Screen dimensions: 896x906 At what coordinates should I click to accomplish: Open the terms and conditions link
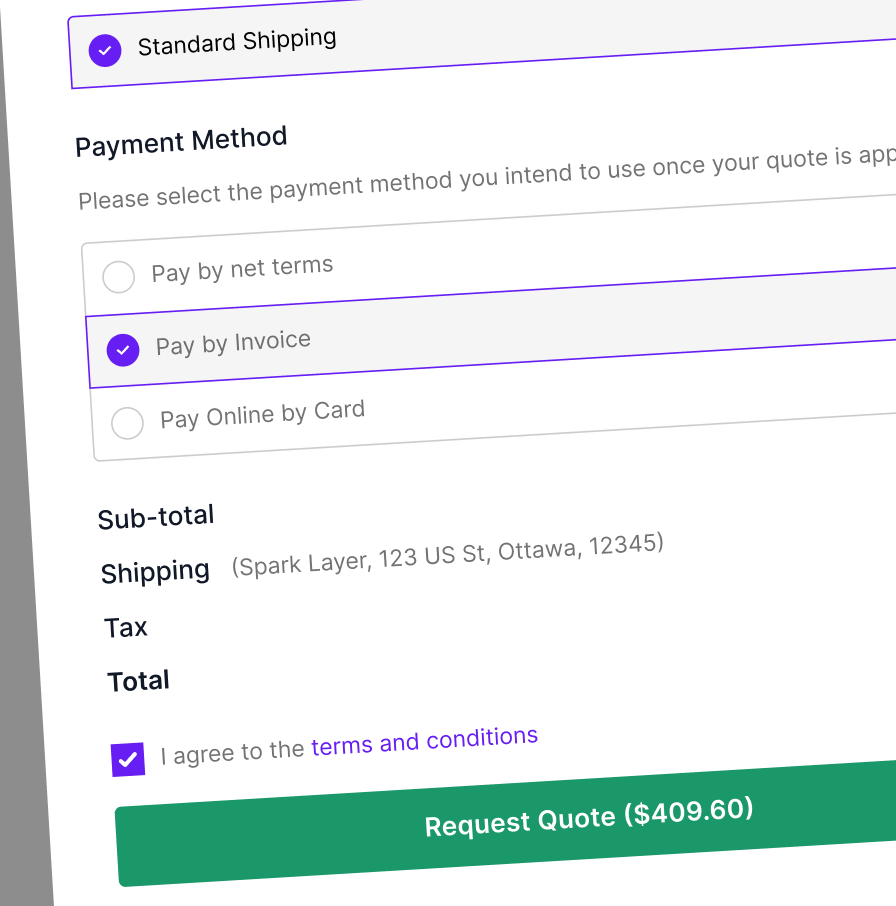point(424,741)
